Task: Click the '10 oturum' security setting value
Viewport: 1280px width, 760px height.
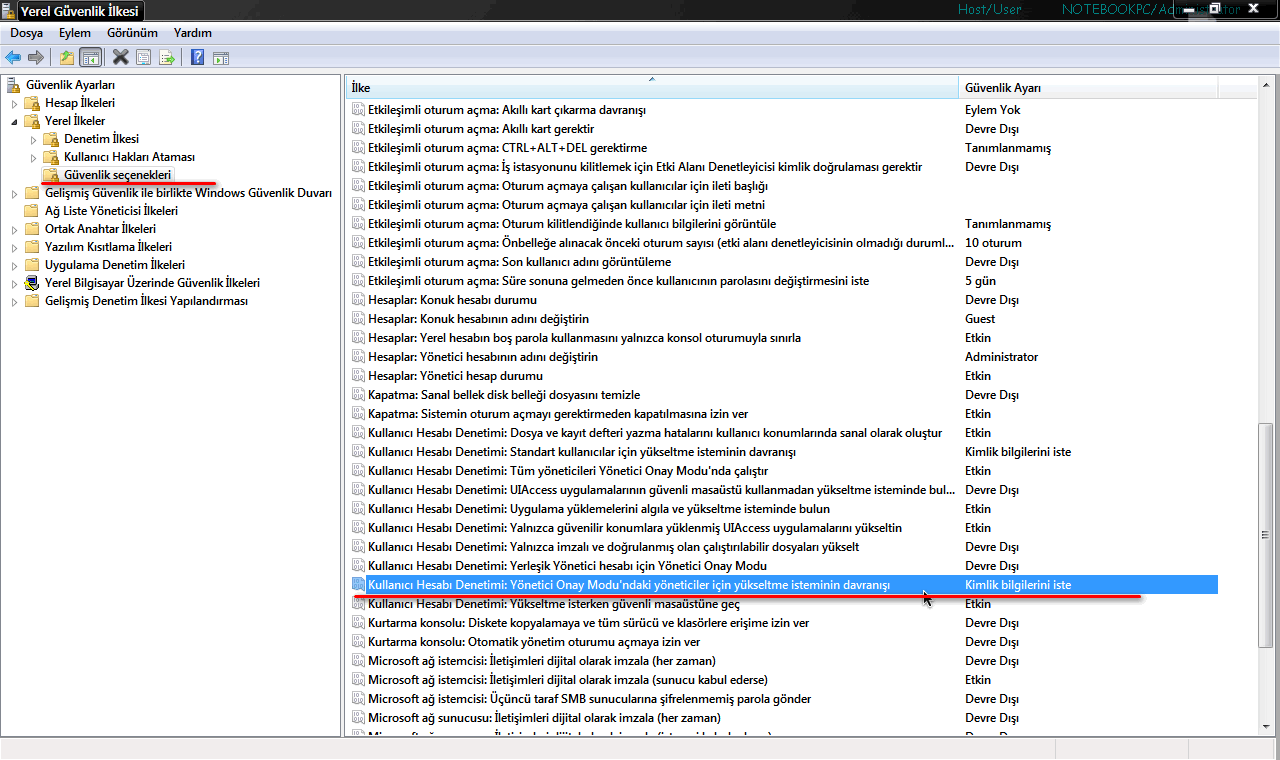Action: (993, 243)
